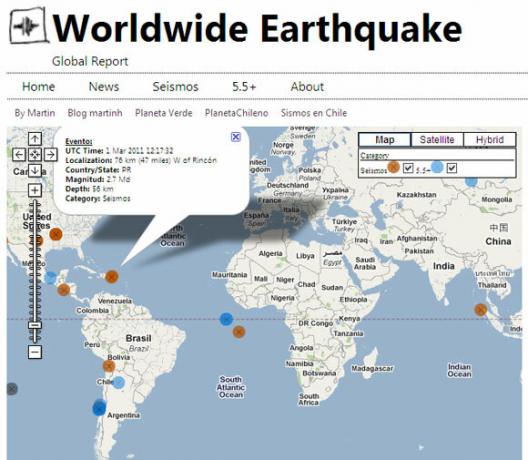Open the 5.5+ menu item
The width and height of the screenshot is (528, 460).
[244, 87]
